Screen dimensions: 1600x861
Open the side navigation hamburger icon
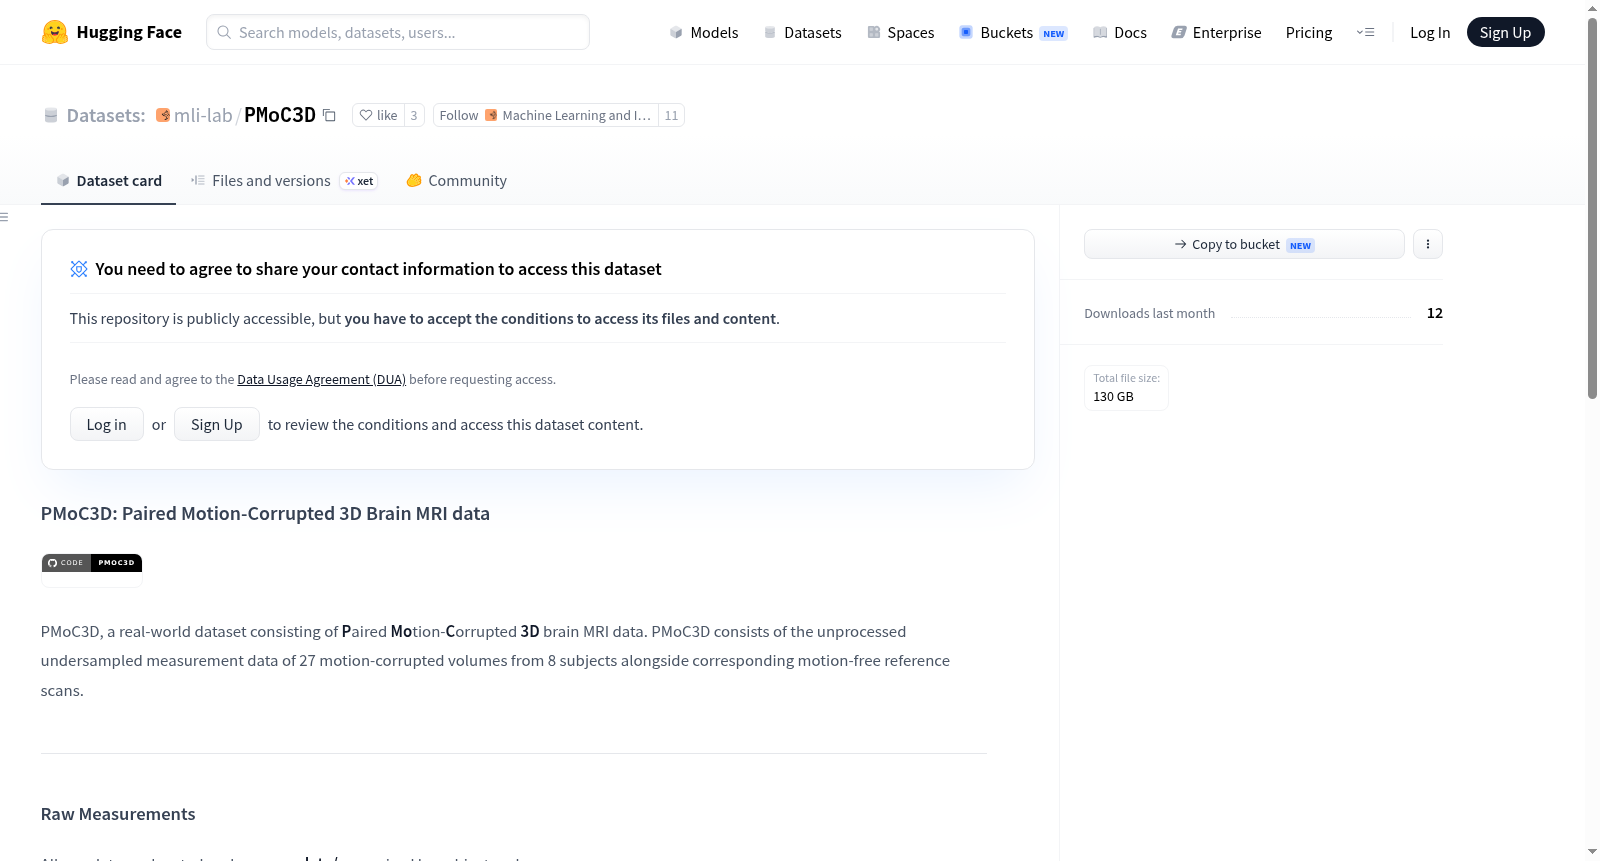tap(5, 217)
